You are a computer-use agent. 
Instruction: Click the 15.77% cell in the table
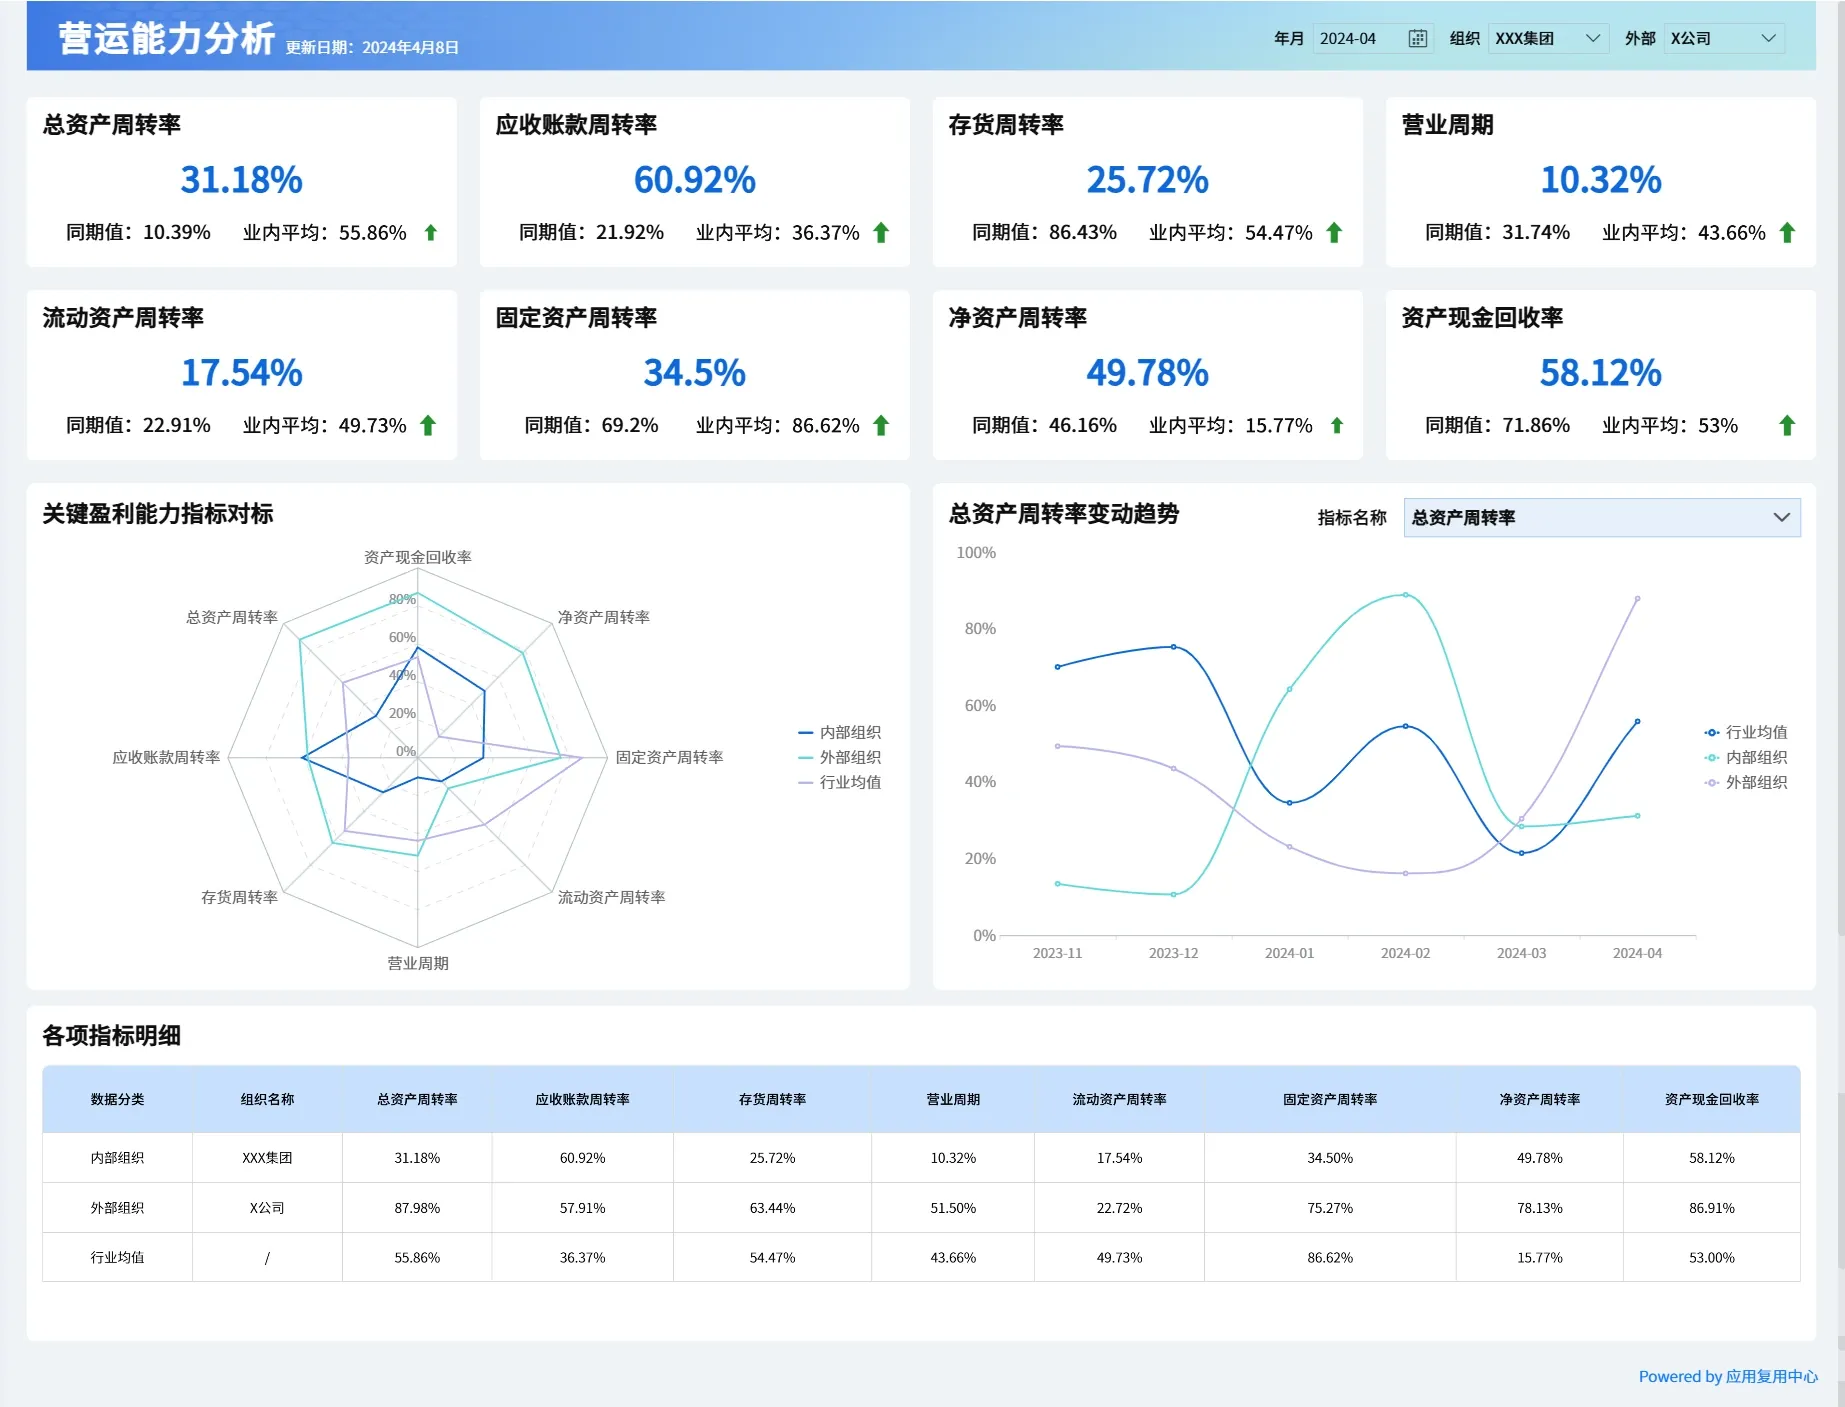(x=1540, y=1258)
